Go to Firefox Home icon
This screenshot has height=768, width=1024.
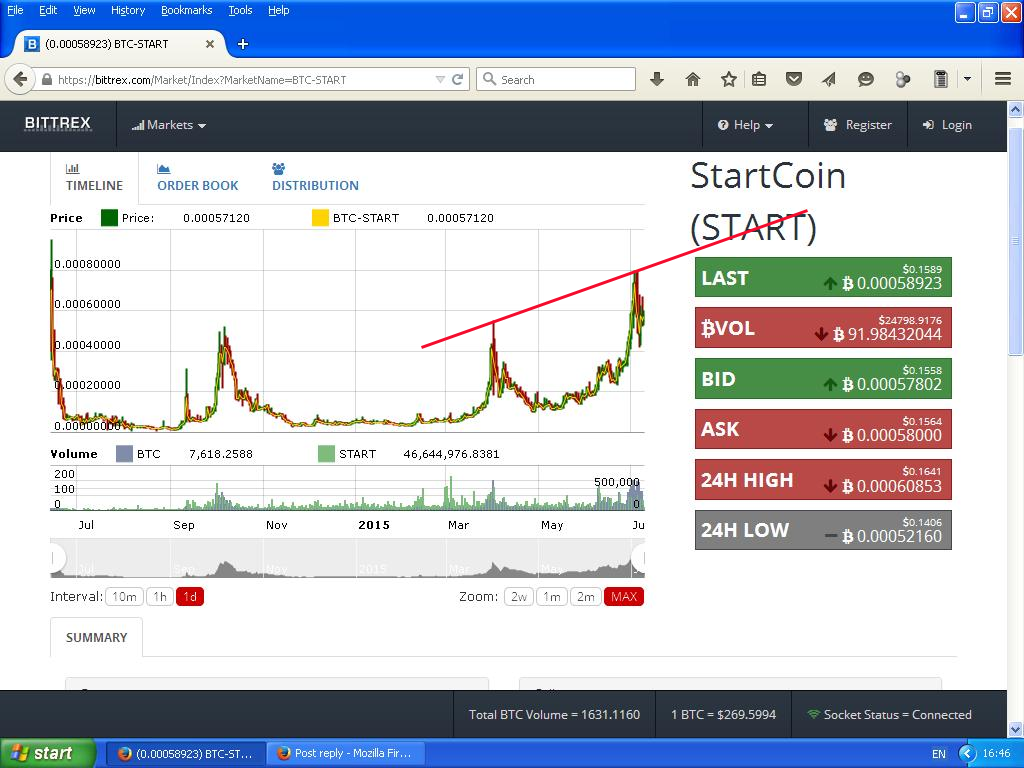pyautogui.click(x=693, y=80)
